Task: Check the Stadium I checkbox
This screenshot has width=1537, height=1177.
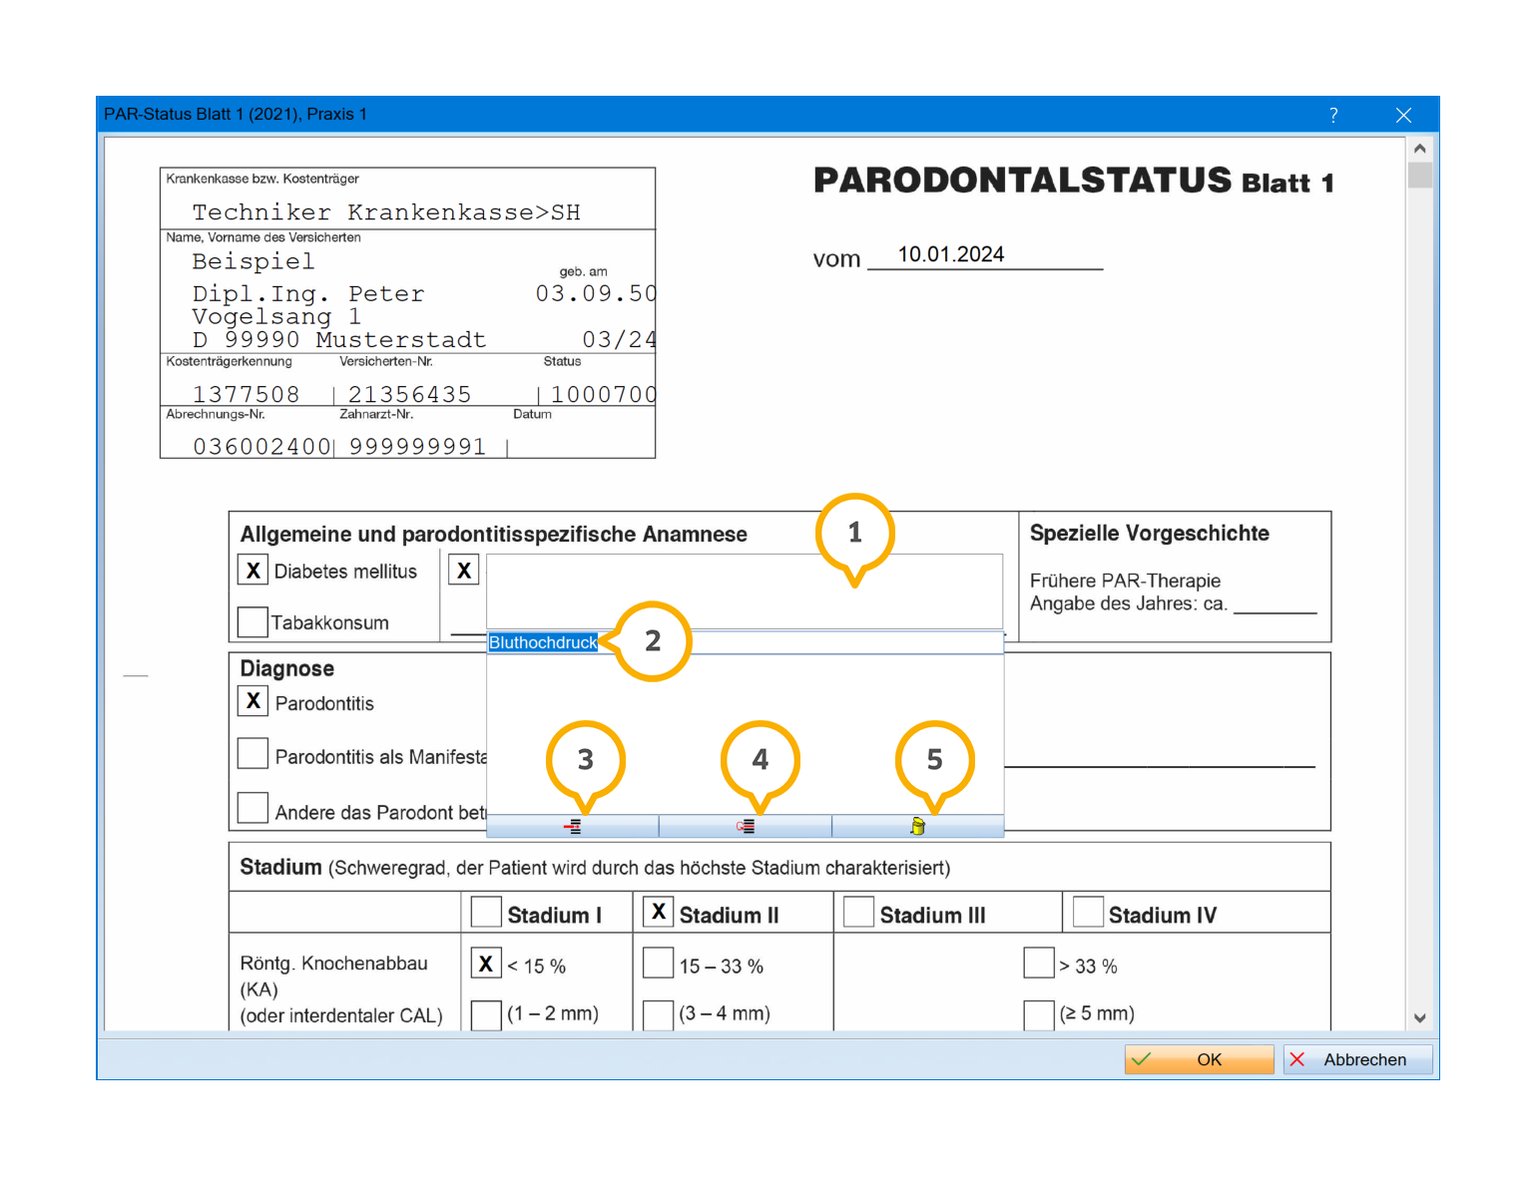Action: click(x=486, y=912)
